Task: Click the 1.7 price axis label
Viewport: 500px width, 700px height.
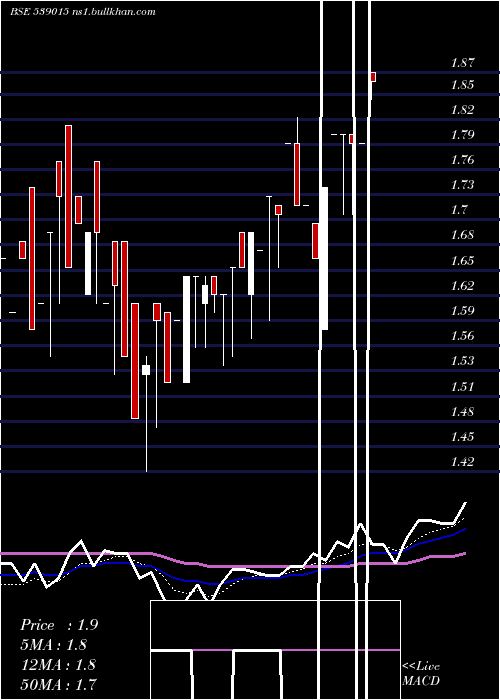Action: (459, 210)
